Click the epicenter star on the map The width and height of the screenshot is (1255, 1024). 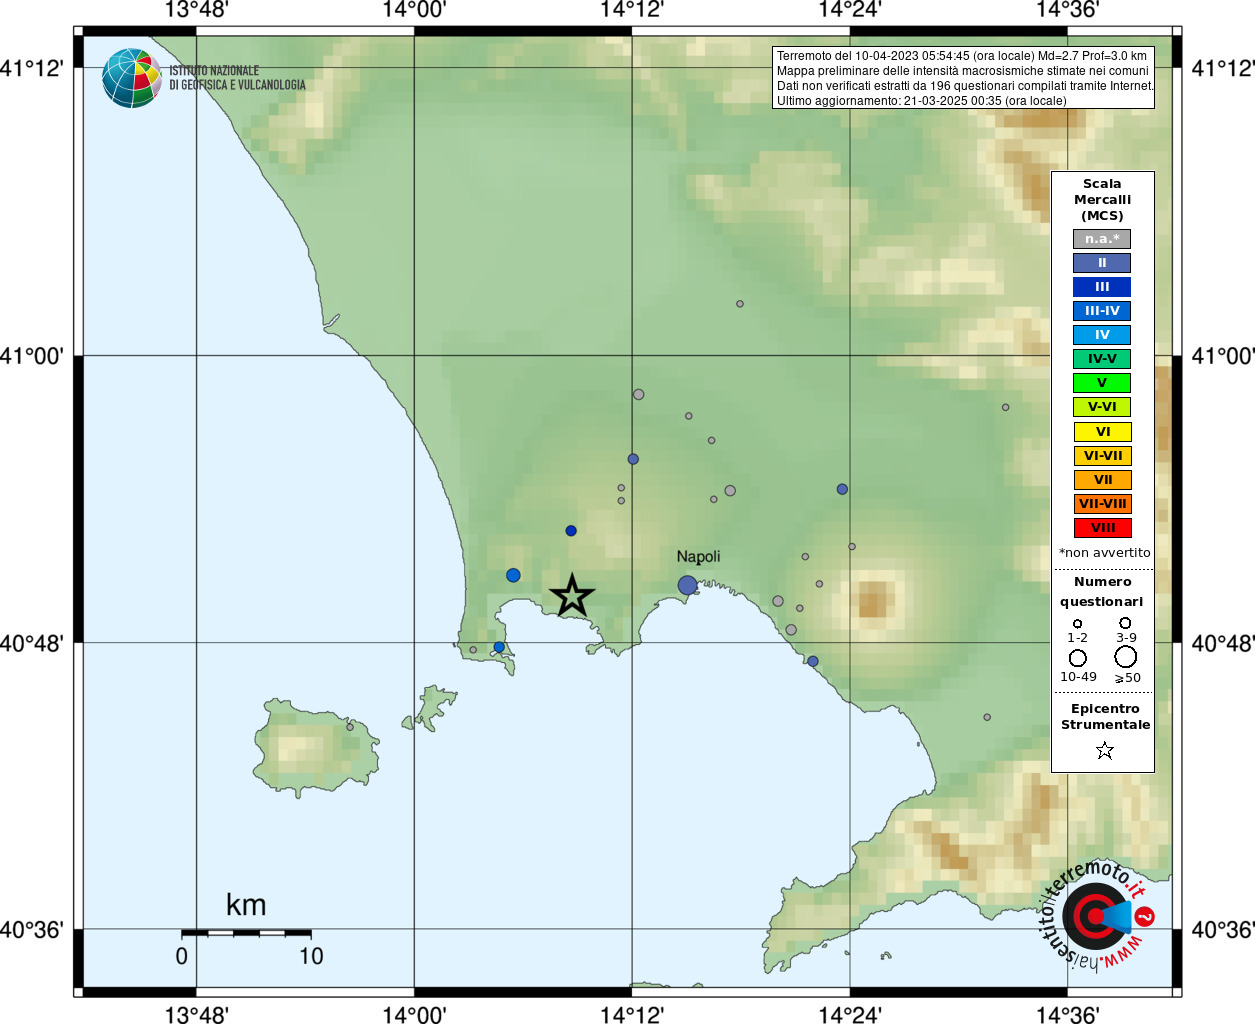coord(572,596)
